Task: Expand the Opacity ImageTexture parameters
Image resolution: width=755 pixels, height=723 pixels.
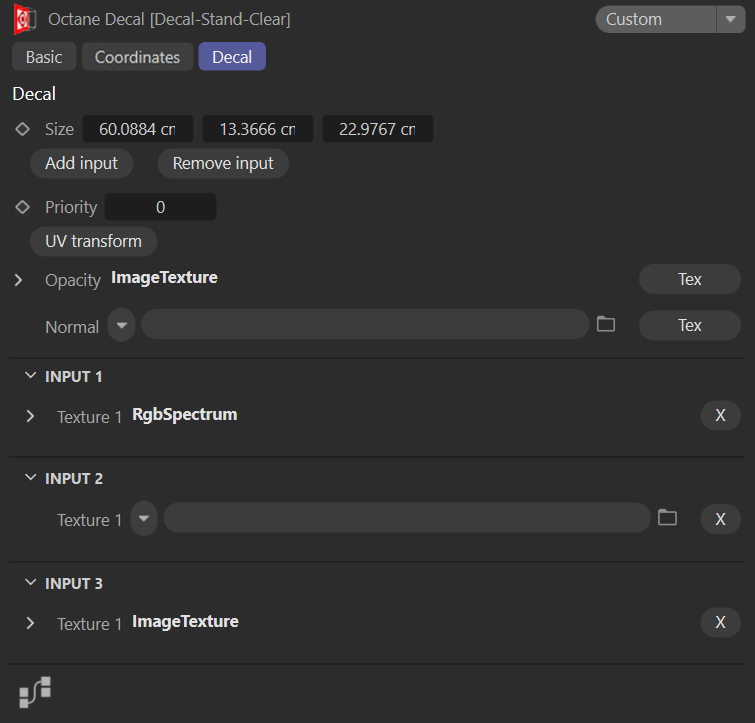Action: tap(19, 280)
